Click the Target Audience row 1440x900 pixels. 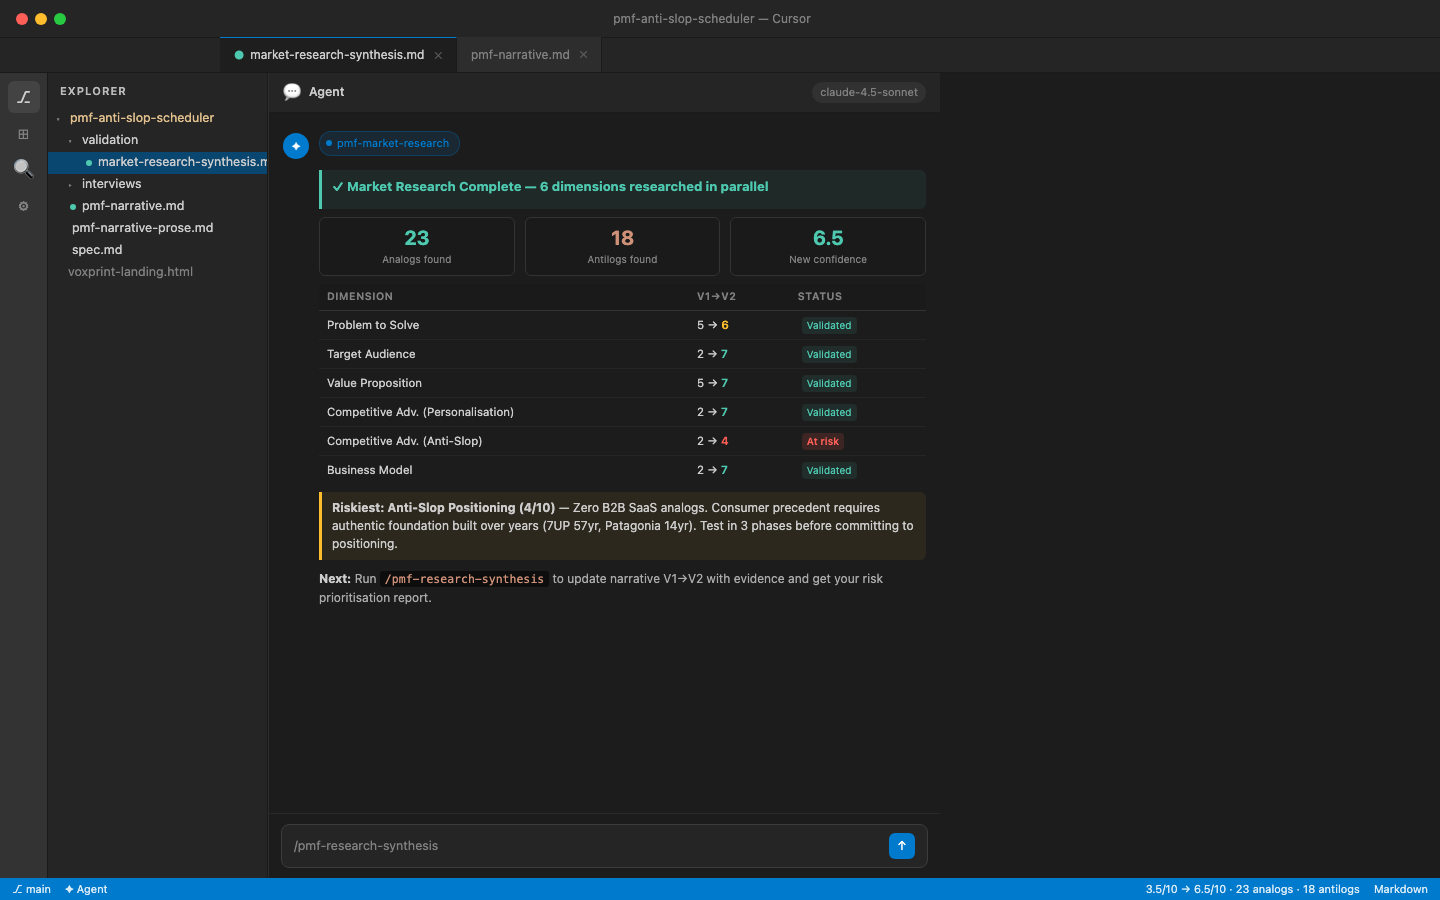(622, 354)
